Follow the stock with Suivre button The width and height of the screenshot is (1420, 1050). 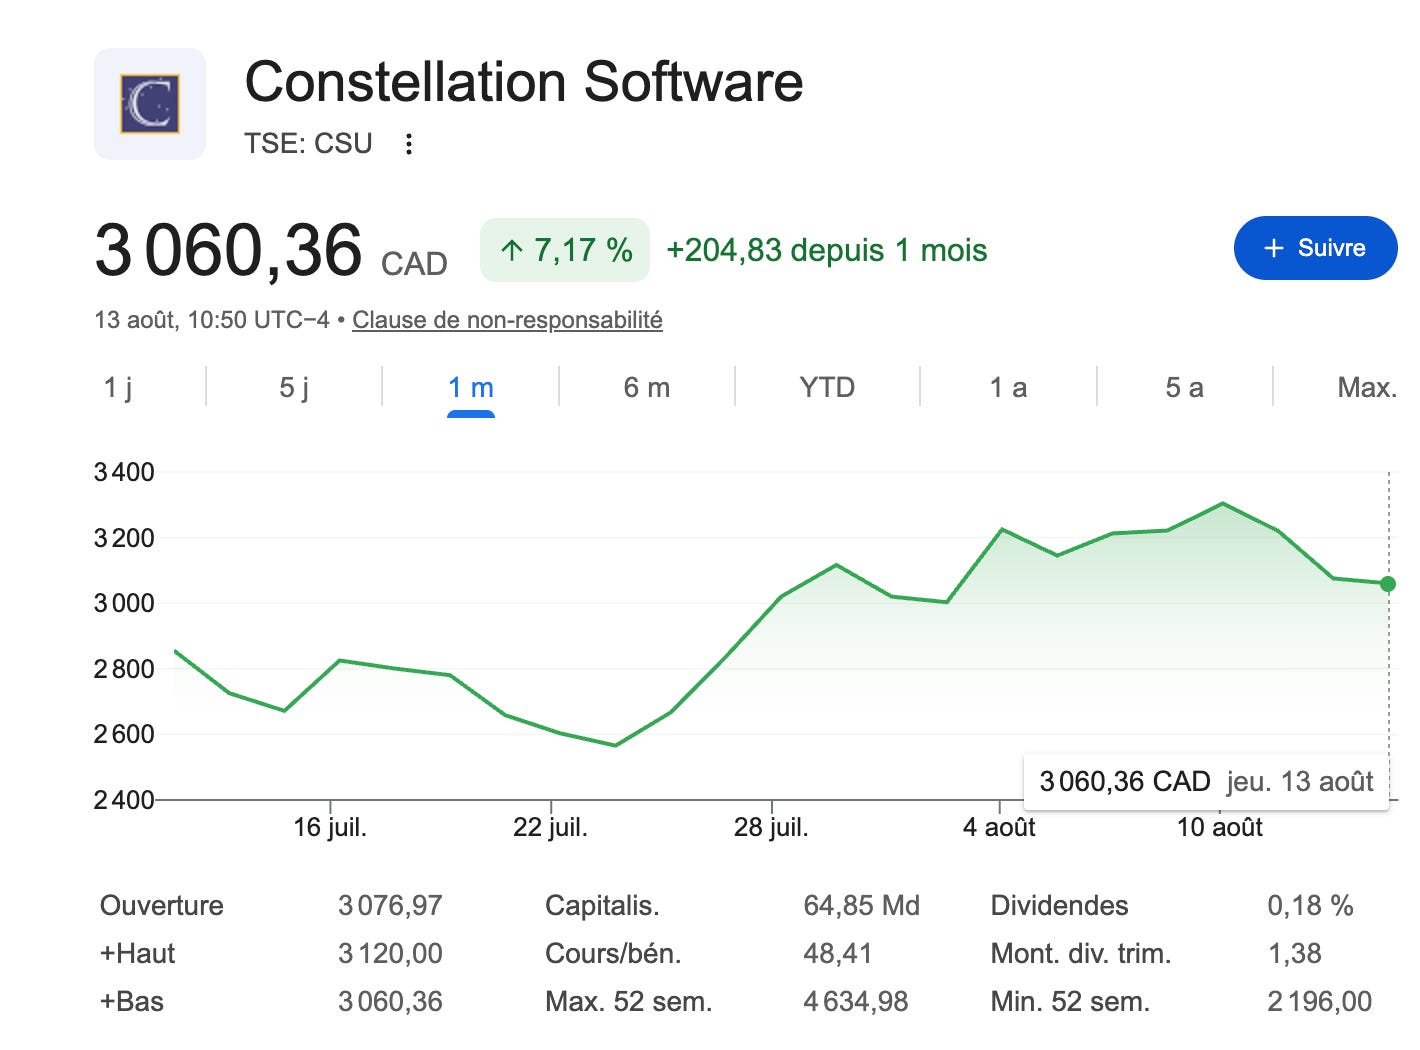click(1316, 248)
